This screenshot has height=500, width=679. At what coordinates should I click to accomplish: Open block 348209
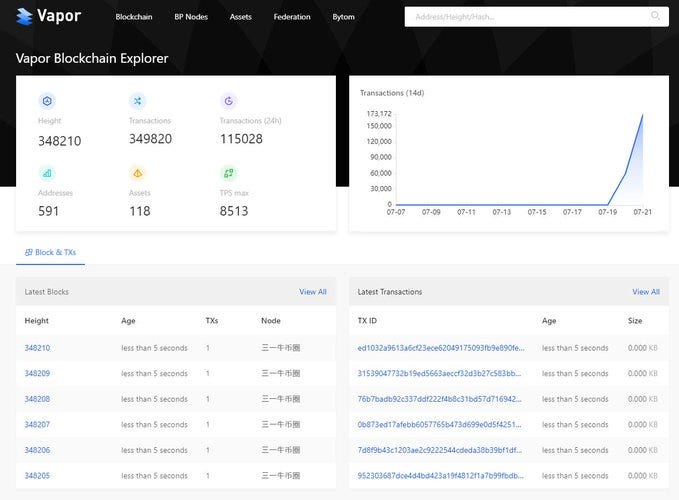tap(37, 373)
